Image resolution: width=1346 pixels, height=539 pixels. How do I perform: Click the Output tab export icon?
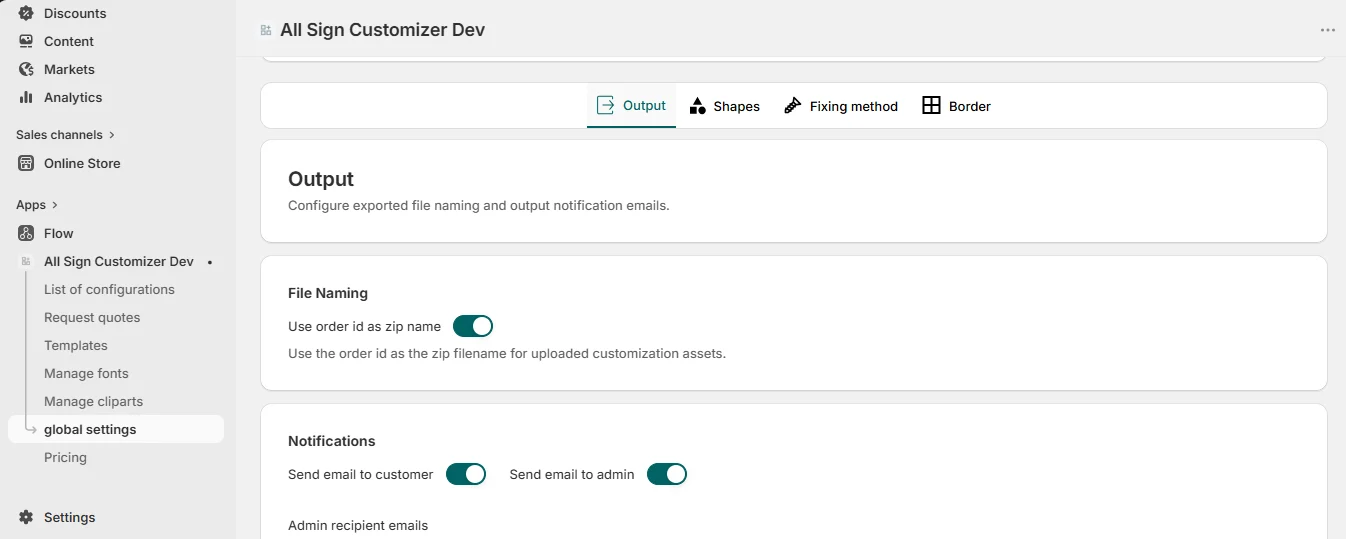(x=605, y=105)
